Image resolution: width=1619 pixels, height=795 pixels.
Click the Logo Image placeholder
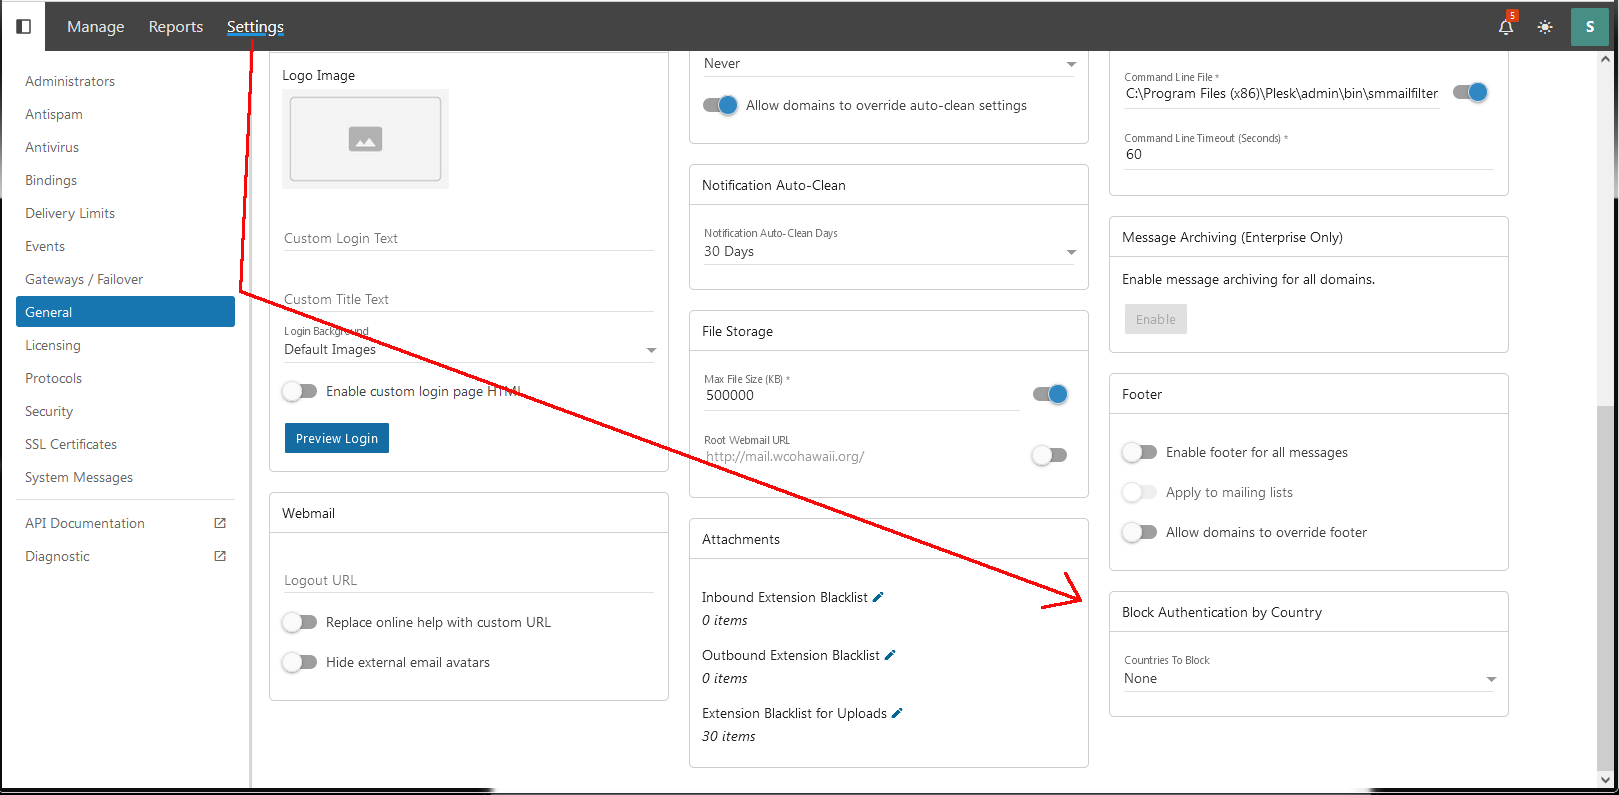tap(365, 139)
